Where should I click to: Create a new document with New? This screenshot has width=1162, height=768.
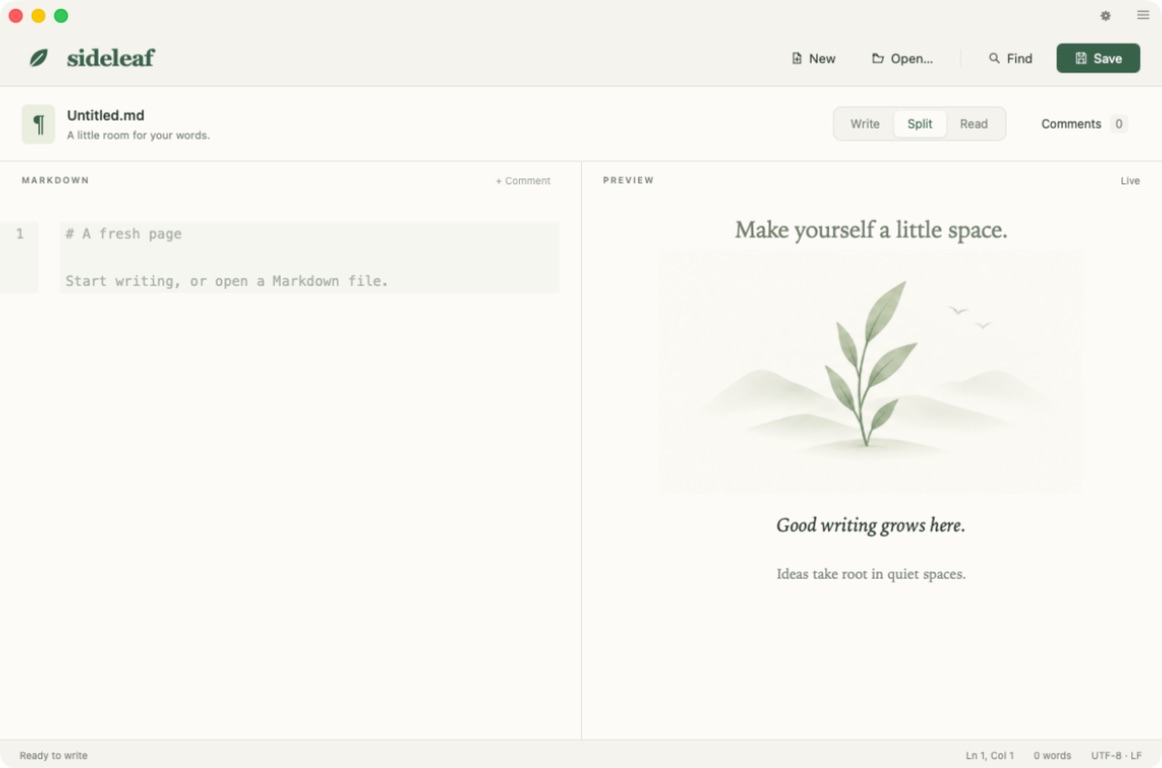click(813, 59)
